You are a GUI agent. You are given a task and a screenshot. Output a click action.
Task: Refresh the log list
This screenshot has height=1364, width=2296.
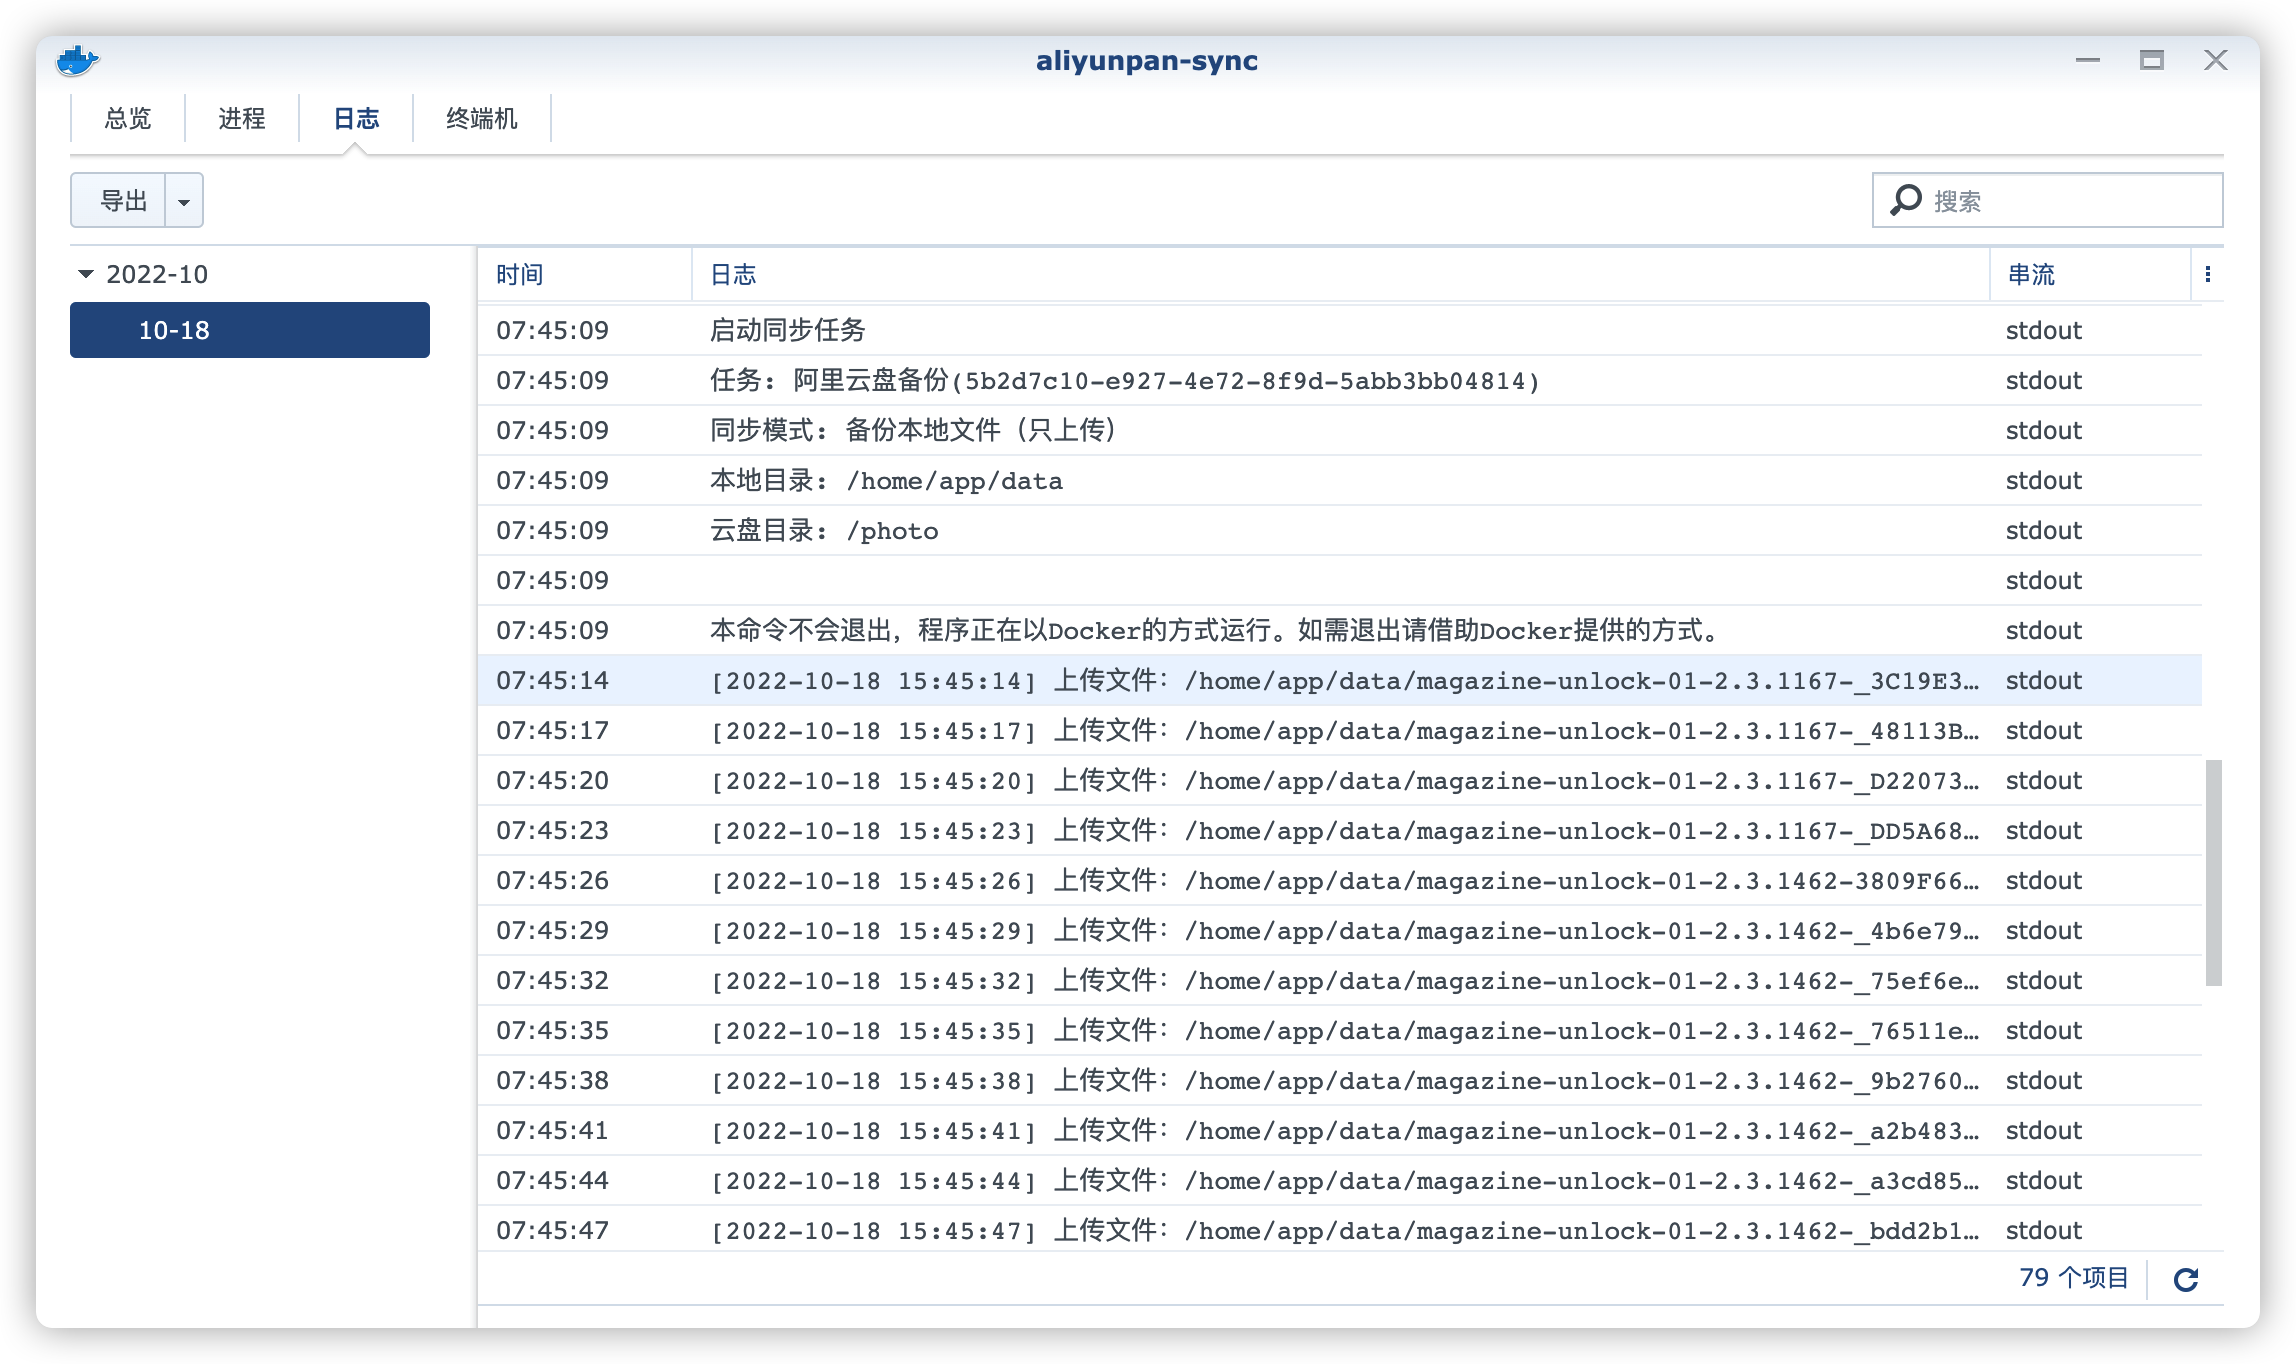pos(2186,1279)
